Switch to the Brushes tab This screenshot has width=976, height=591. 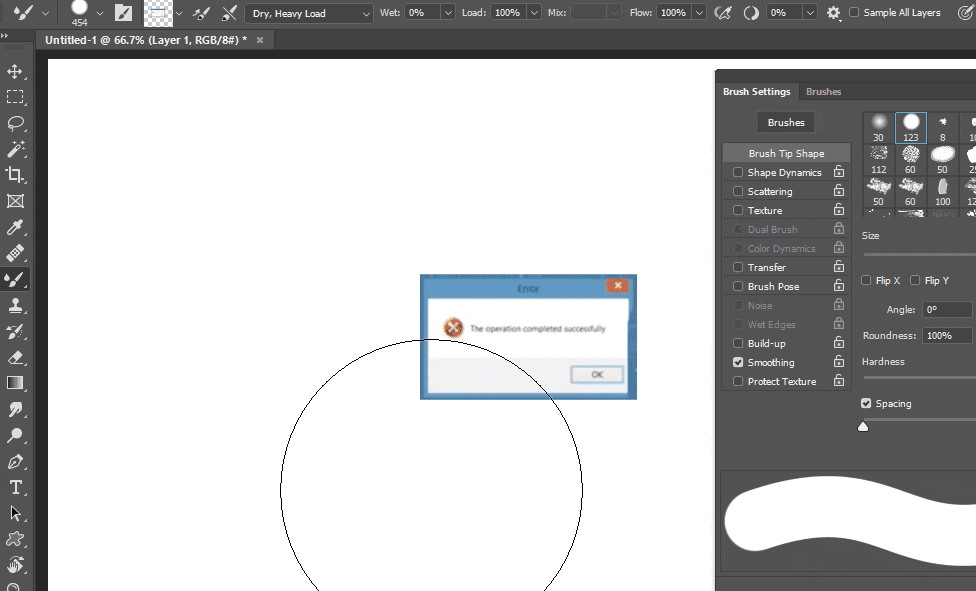coord(823,91)
